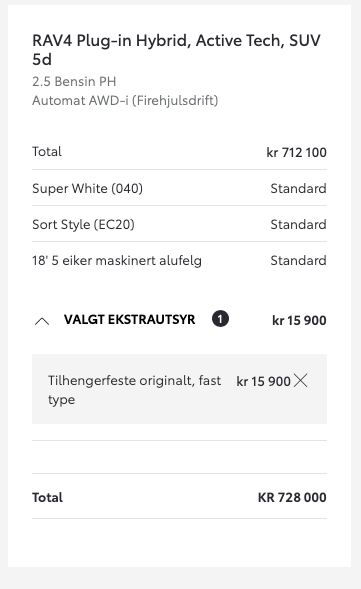Click the 18' 5 eiker maskinert alufelg row
This screenshot has height=589, width=361.
tap(179, 260)
